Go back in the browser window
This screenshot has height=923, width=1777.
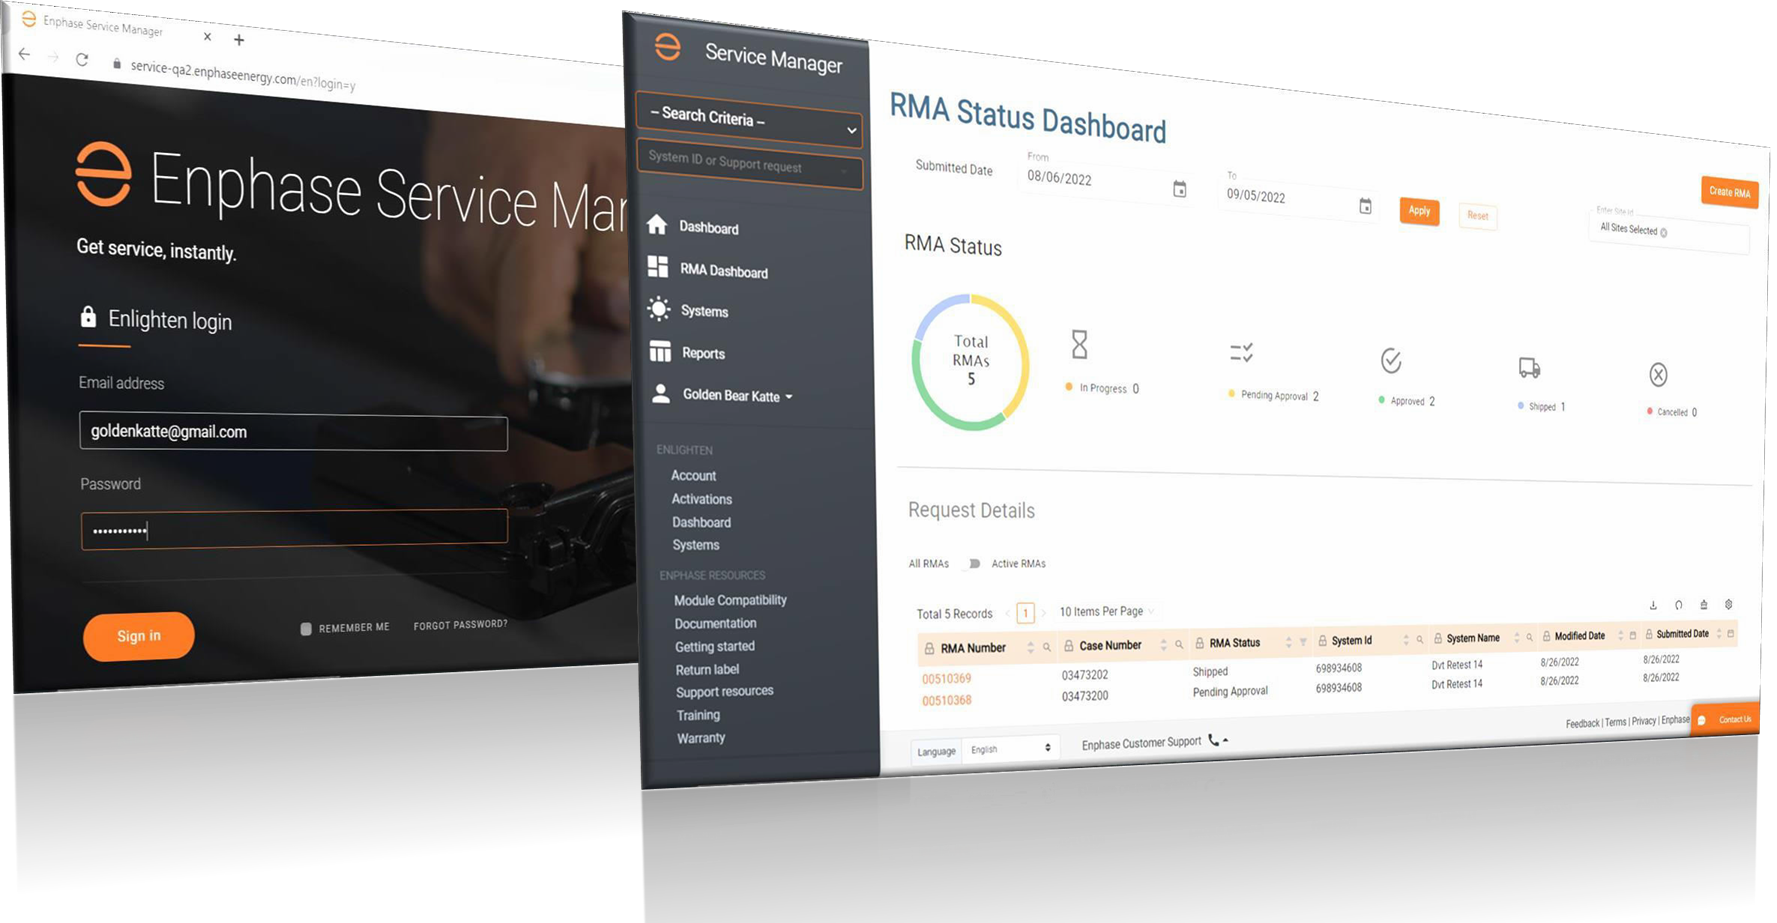pos(24,55)
